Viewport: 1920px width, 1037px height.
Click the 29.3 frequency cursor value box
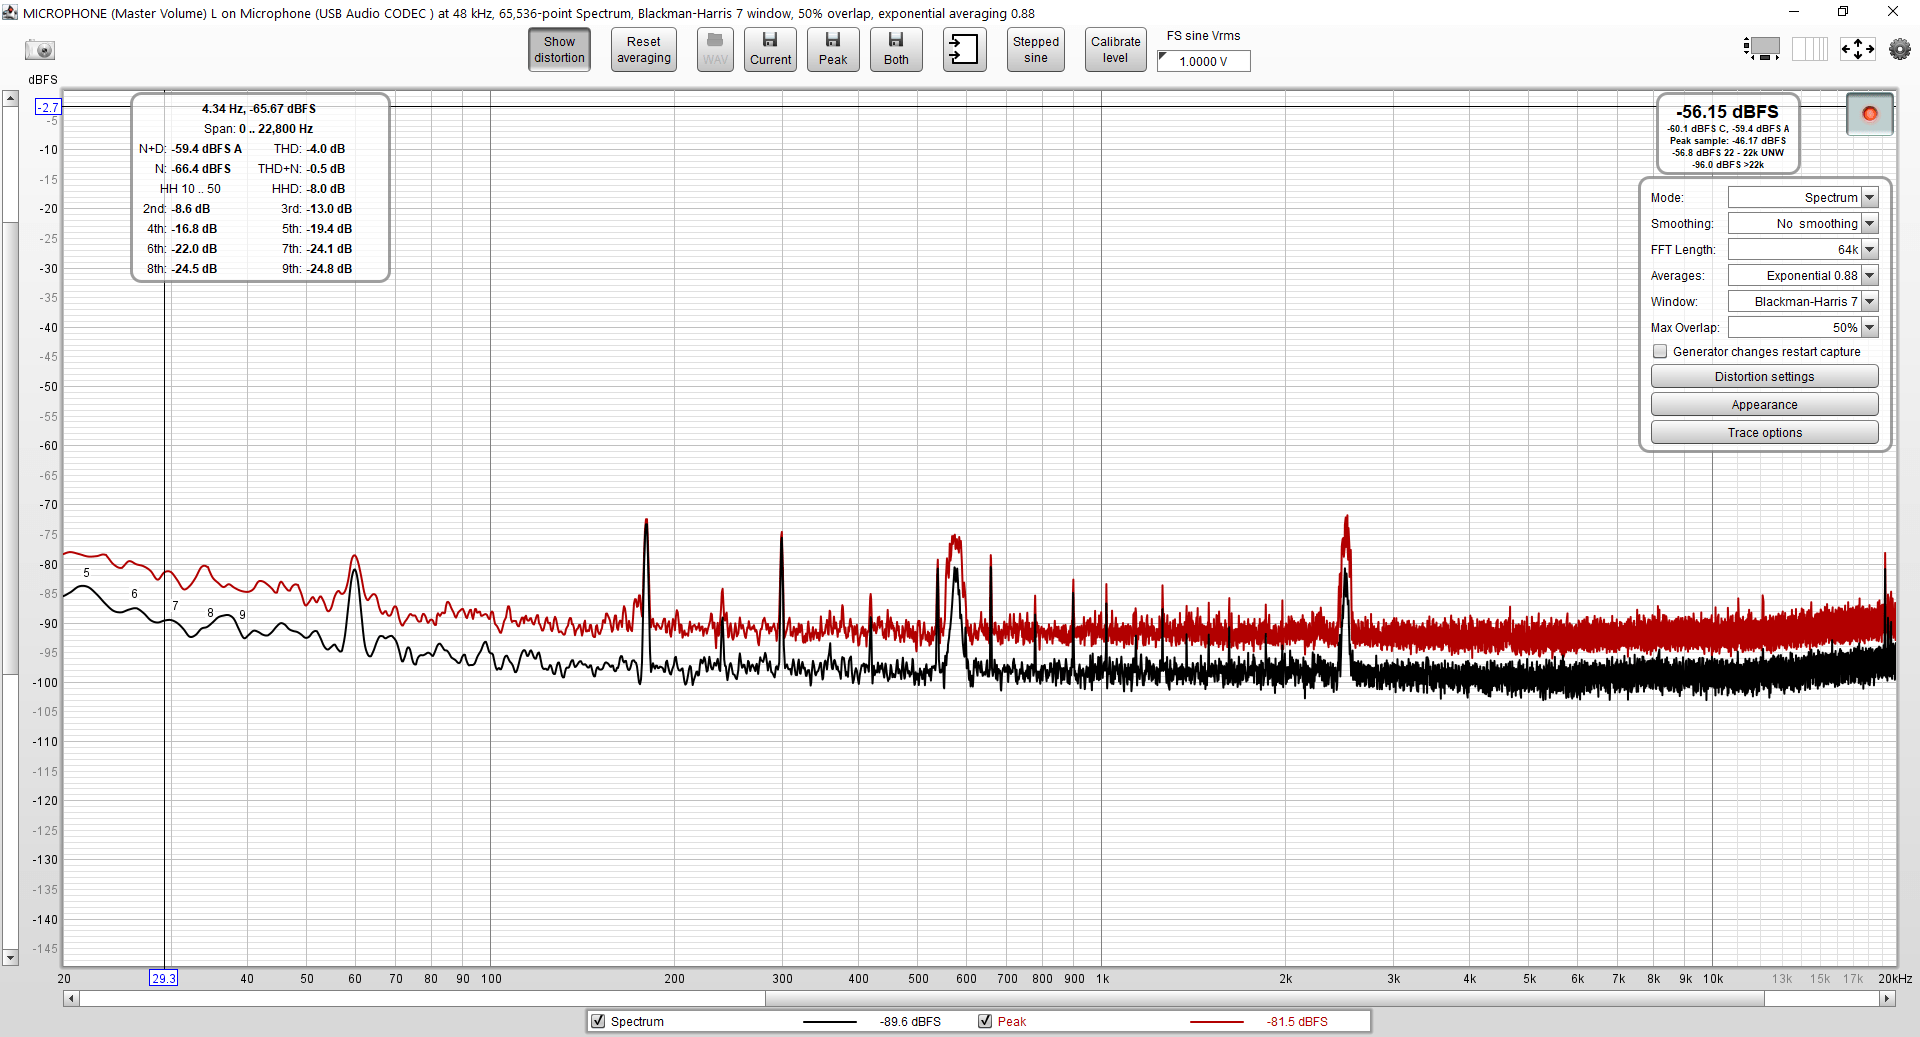[164, 978]
